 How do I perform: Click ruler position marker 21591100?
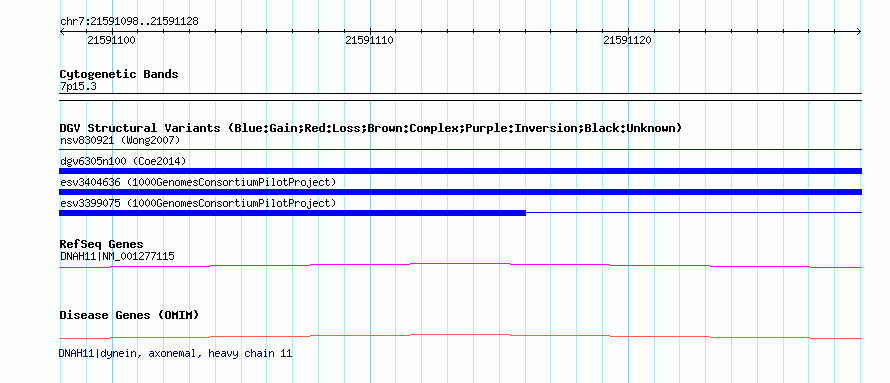(112, 40)
